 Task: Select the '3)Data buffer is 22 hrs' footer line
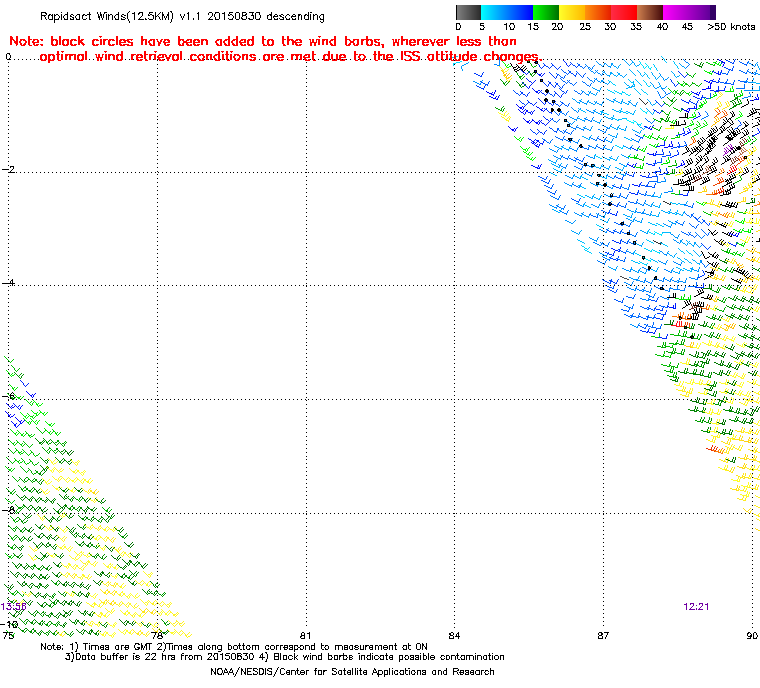(285, 657)
